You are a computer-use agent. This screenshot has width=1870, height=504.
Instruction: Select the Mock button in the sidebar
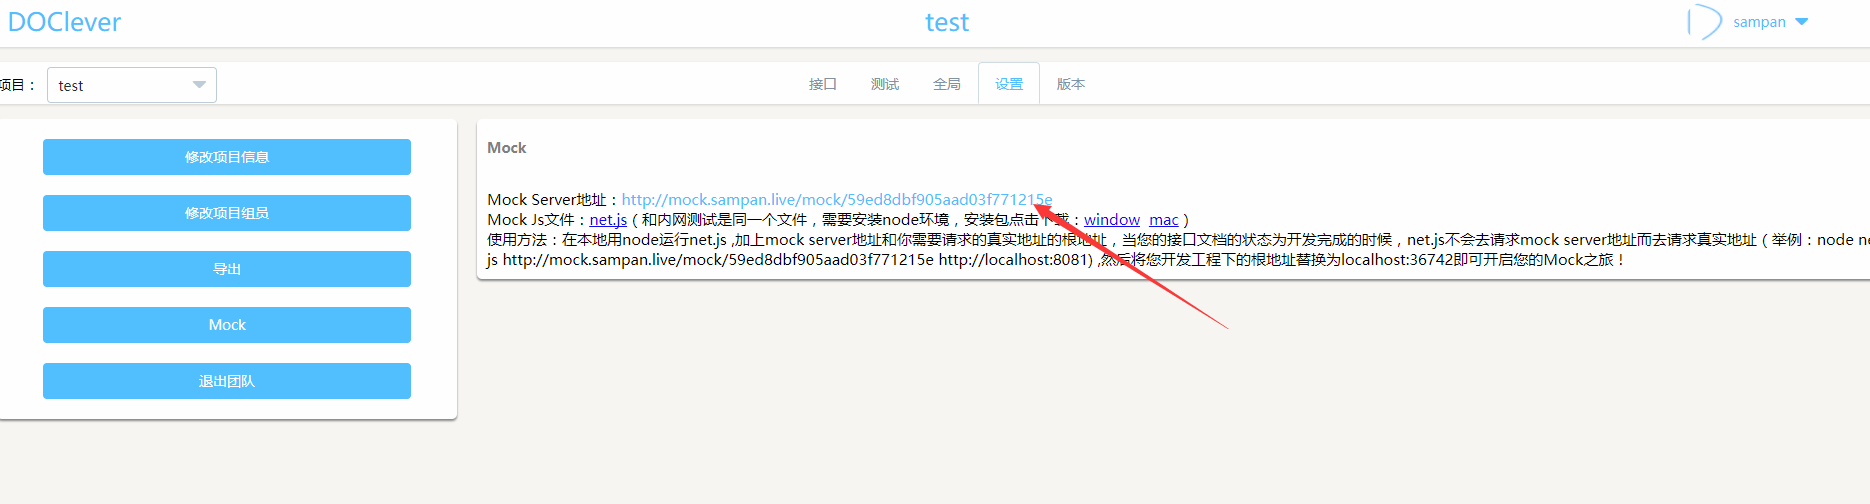[x=227, y=325]
